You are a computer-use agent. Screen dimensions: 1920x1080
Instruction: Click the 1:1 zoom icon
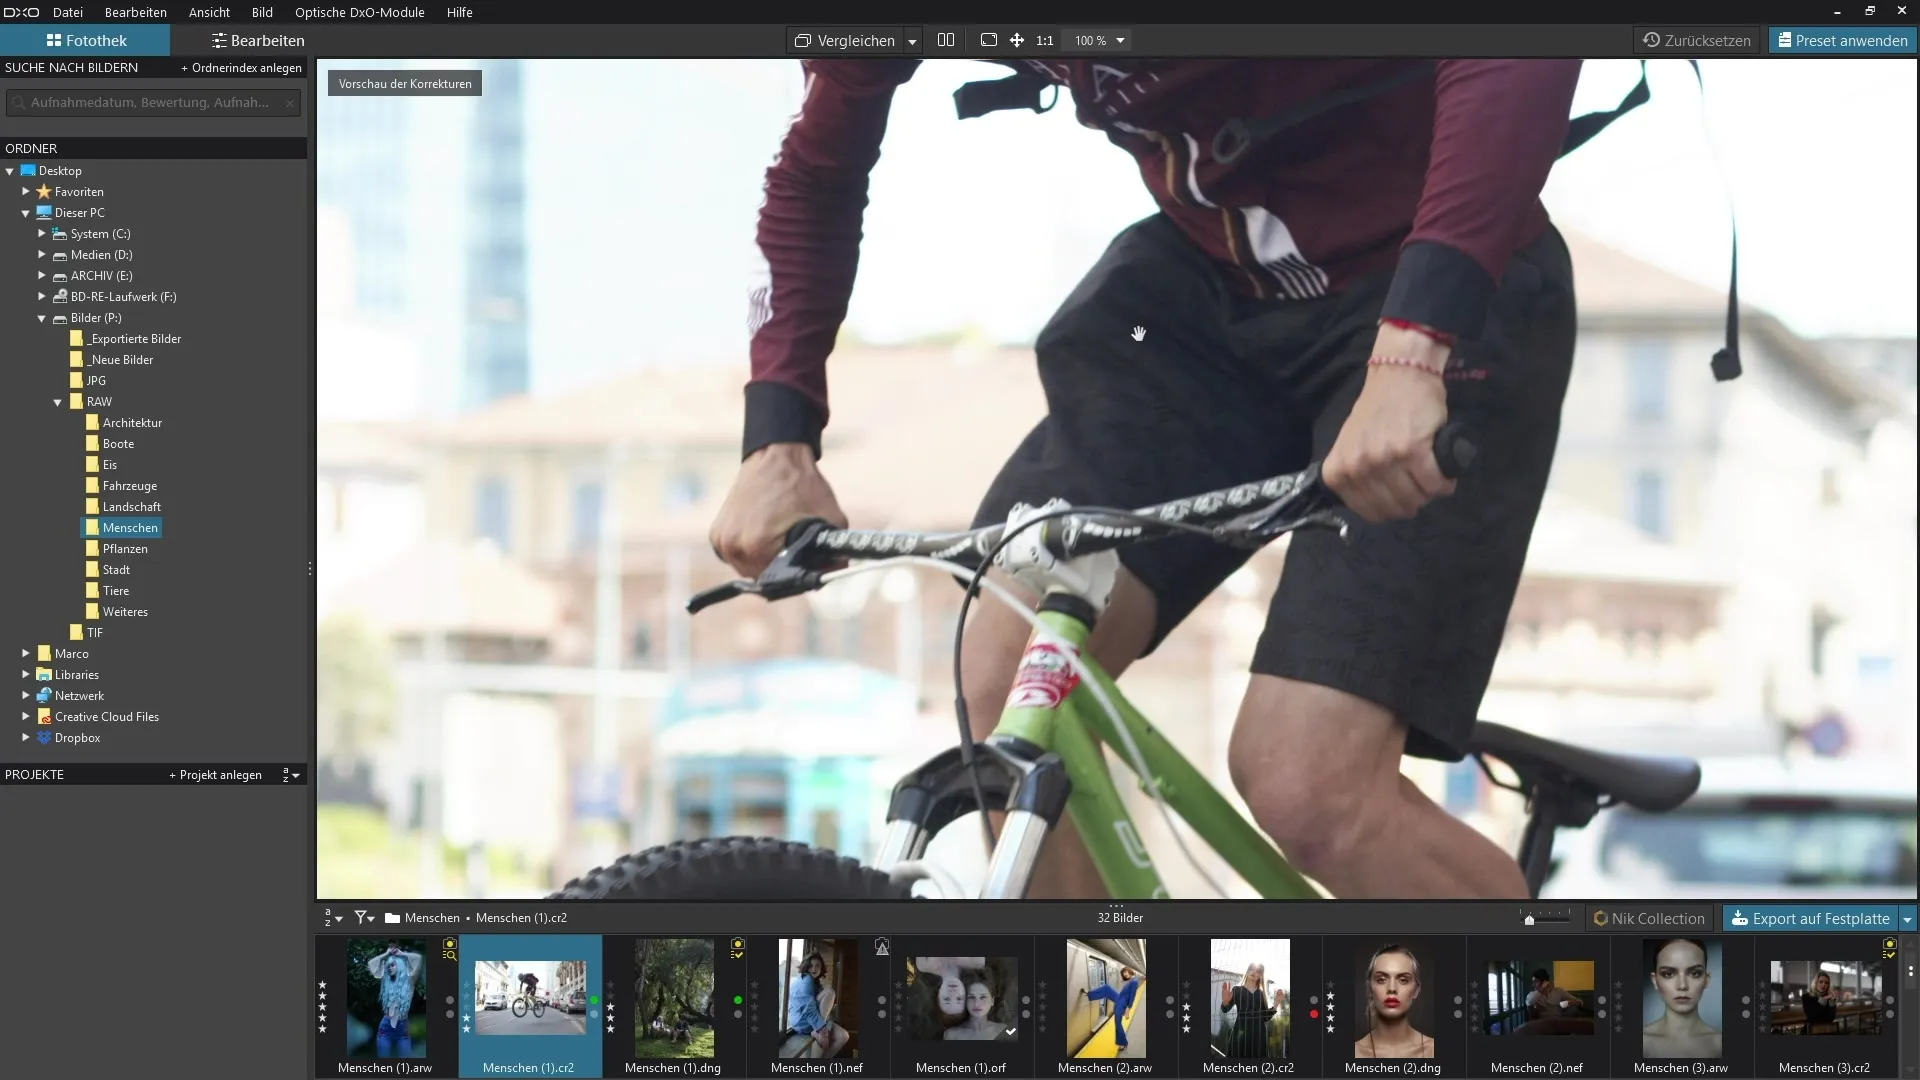point(1045,41)
